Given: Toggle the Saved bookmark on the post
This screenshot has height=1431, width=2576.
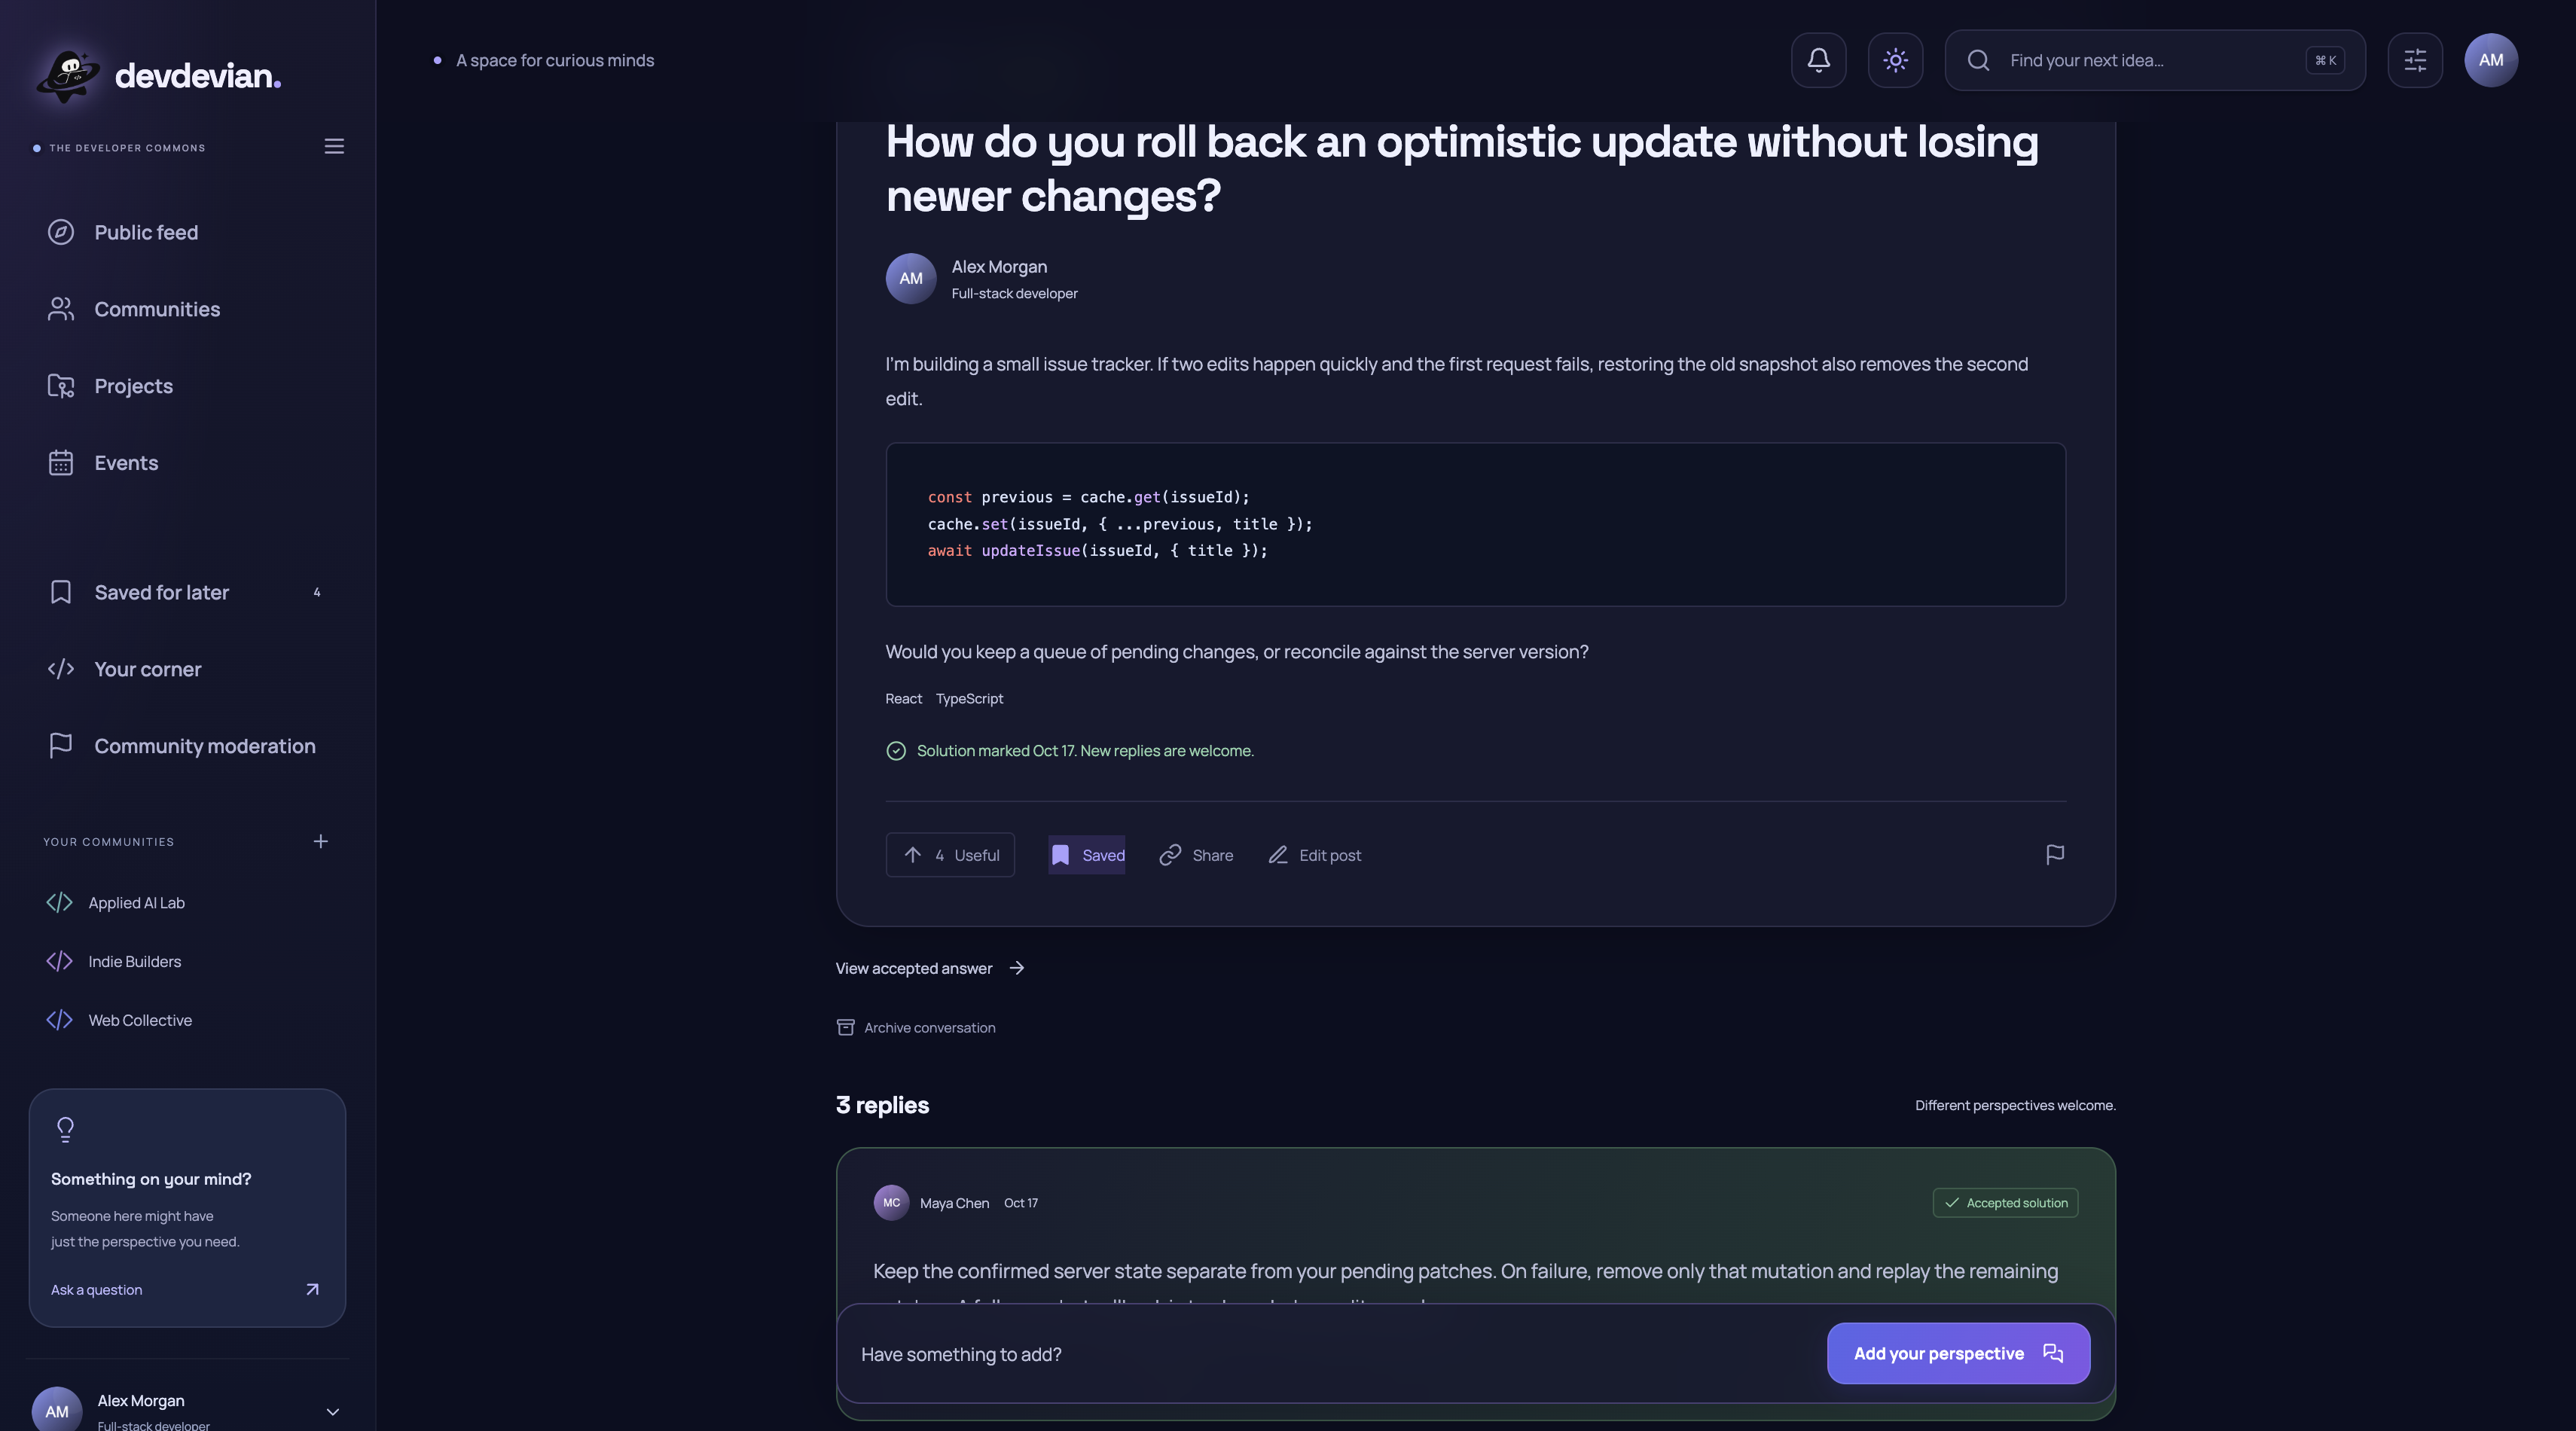Looking at the screenshot, I should [1087, 855].
